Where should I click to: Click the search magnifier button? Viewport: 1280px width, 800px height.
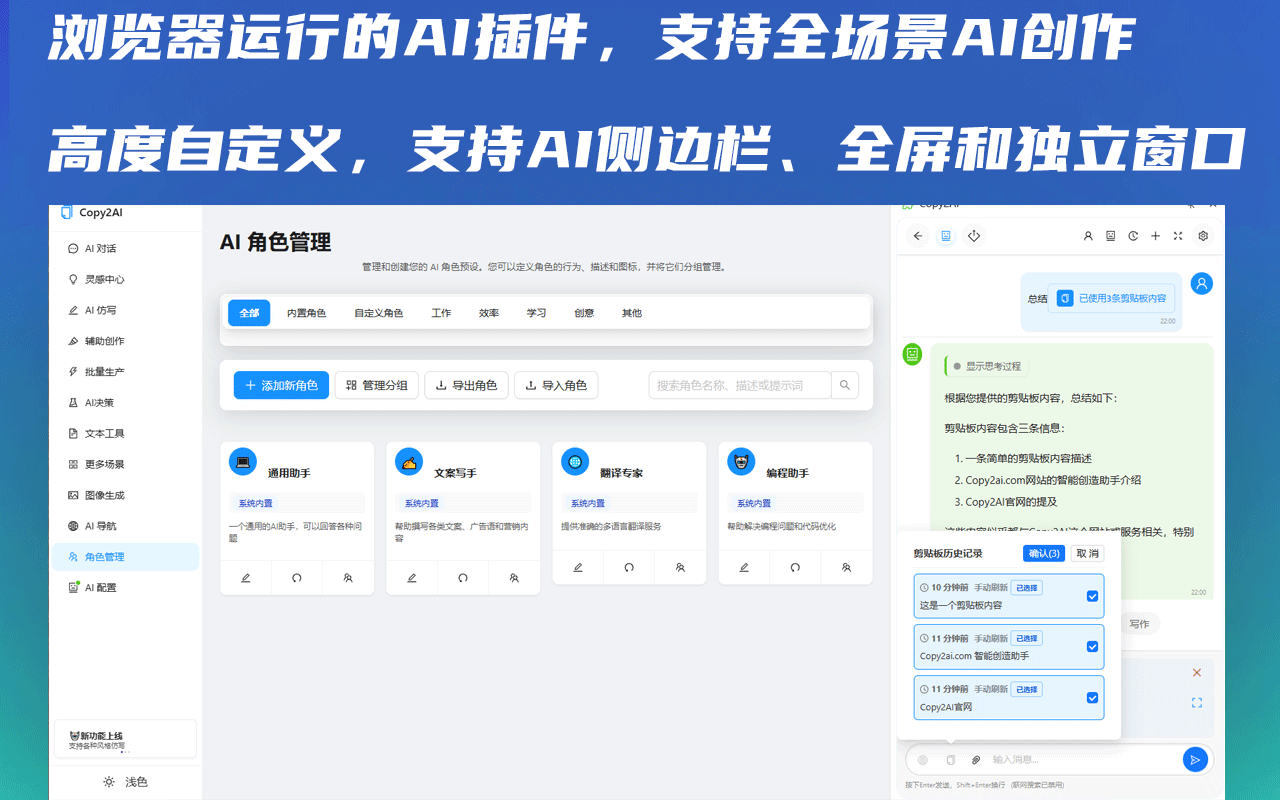point(845,385)
